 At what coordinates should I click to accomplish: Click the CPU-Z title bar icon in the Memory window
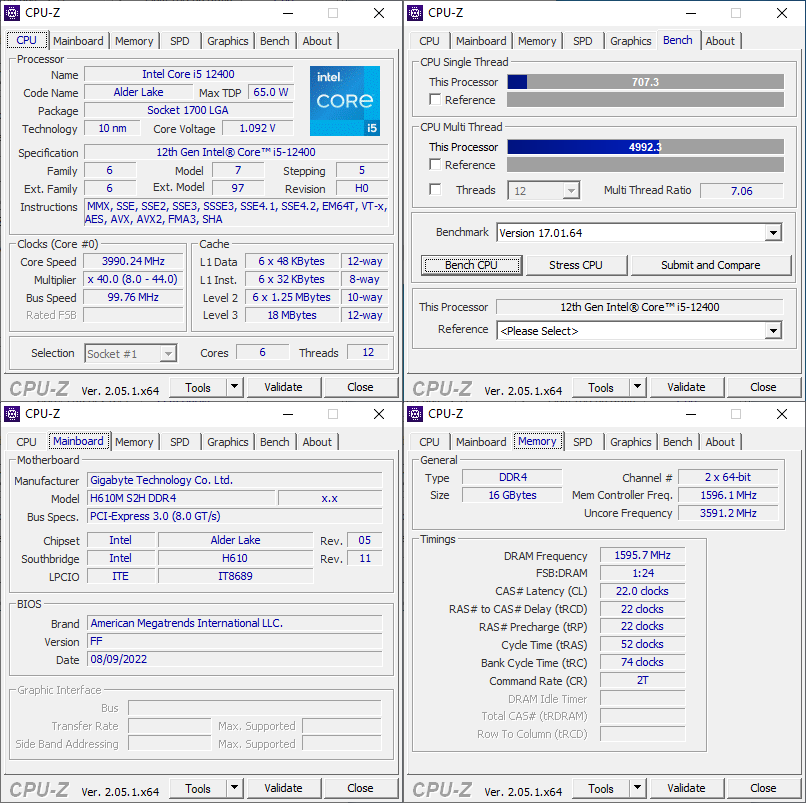point(415,414)
